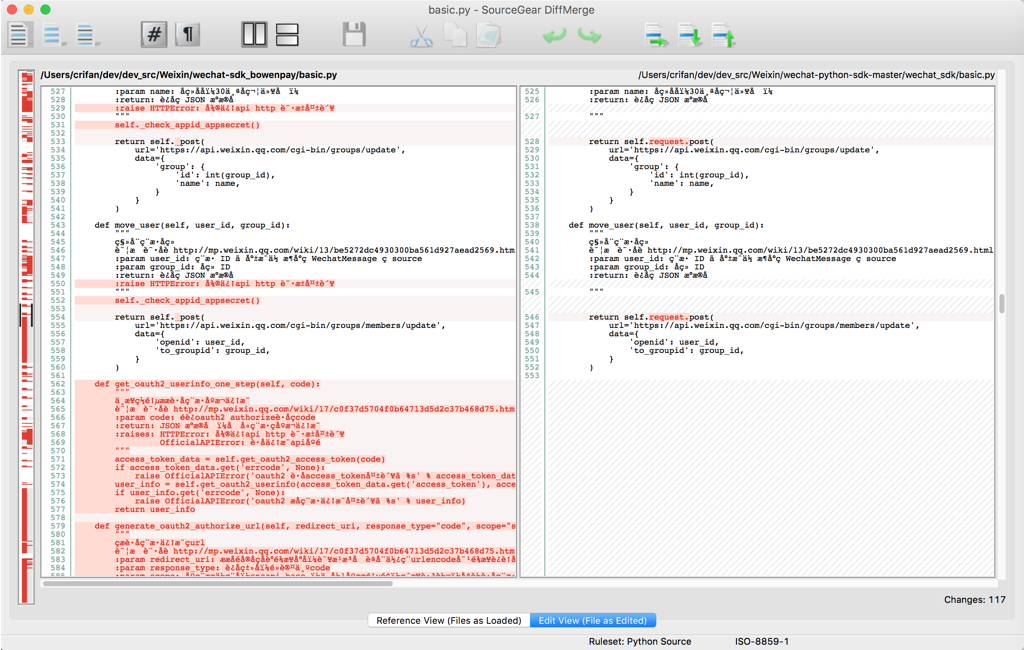Select the show all lines display mode
Image resolution: width=1024 pixels, height=650 pixels.
point(19,35)
